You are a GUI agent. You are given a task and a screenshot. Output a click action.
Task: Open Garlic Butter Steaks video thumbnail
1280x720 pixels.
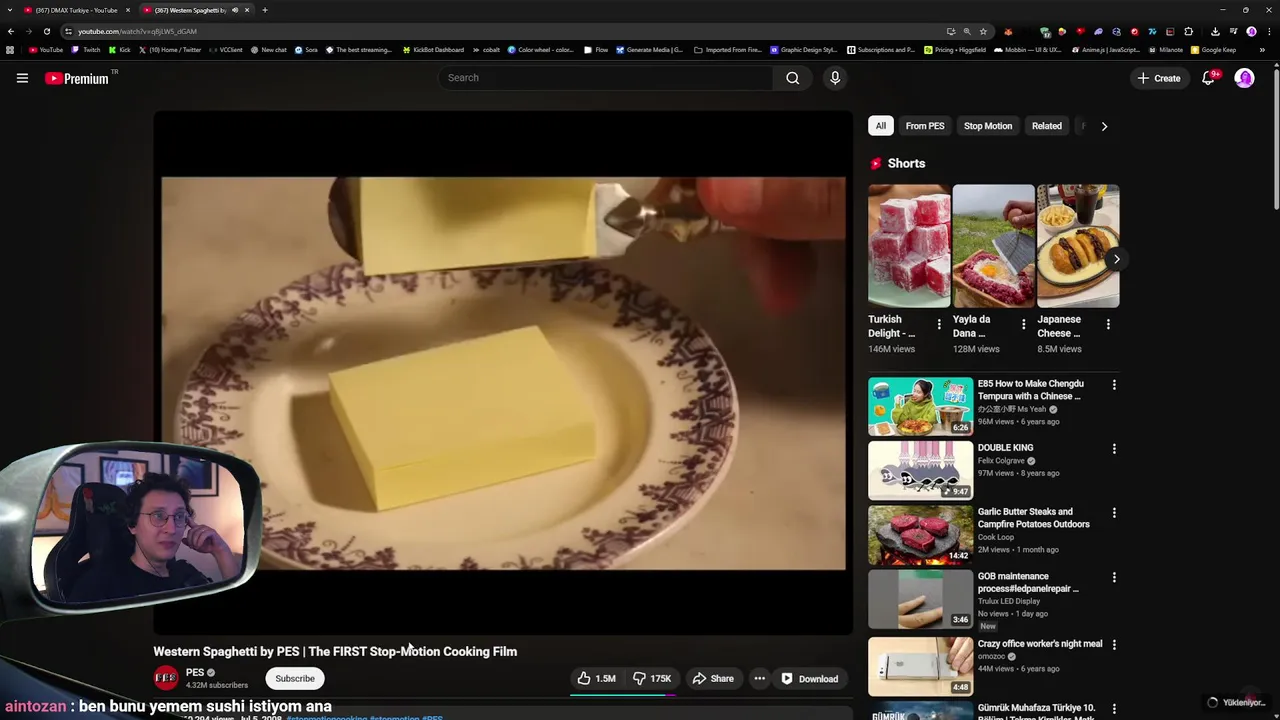pos(920,534)
